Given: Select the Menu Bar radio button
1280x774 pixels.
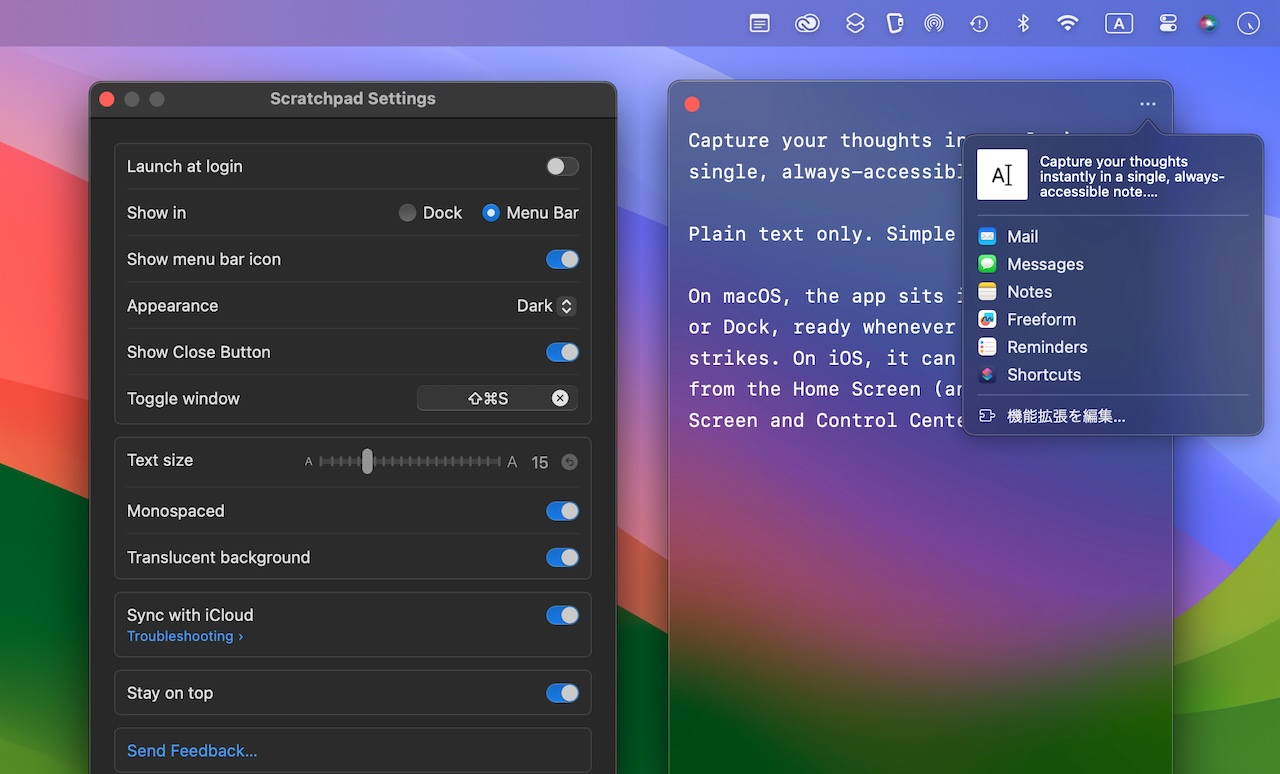Looking at the screenshot, I should coord(490,213).
